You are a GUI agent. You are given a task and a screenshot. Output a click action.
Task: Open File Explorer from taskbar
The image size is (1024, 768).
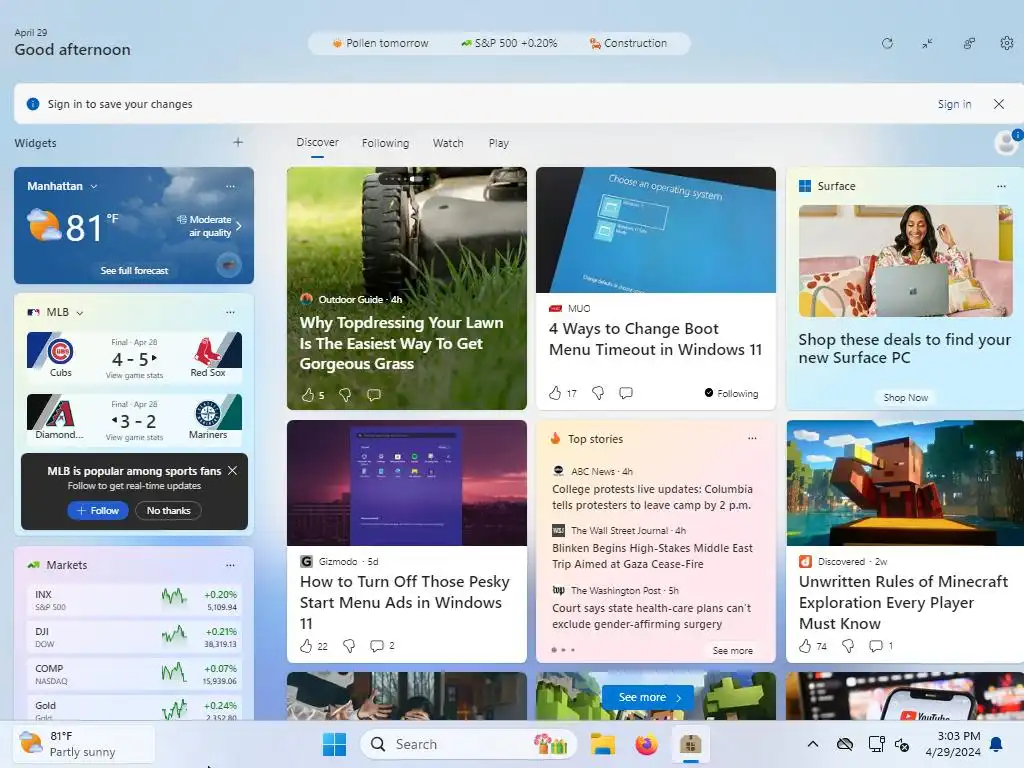602,744
